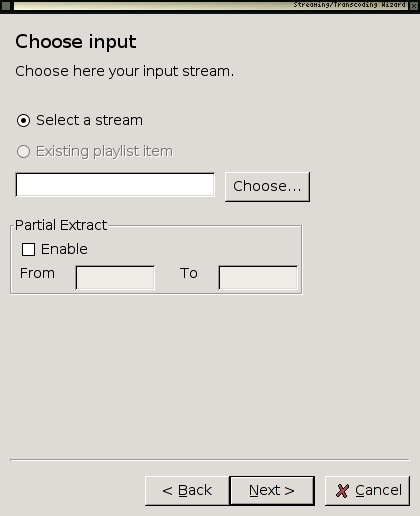
Task: Click the "Enable" text label
Action: [64, 249]
